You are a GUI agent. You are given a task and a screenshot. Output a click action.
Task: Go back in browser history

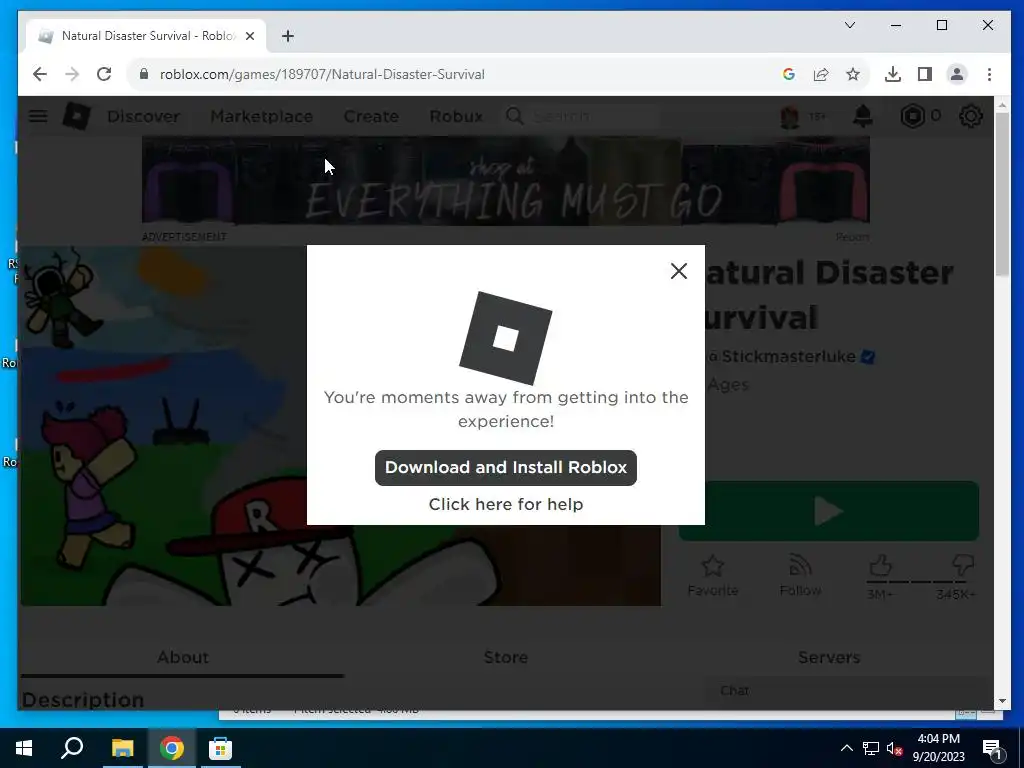(40, 74)
